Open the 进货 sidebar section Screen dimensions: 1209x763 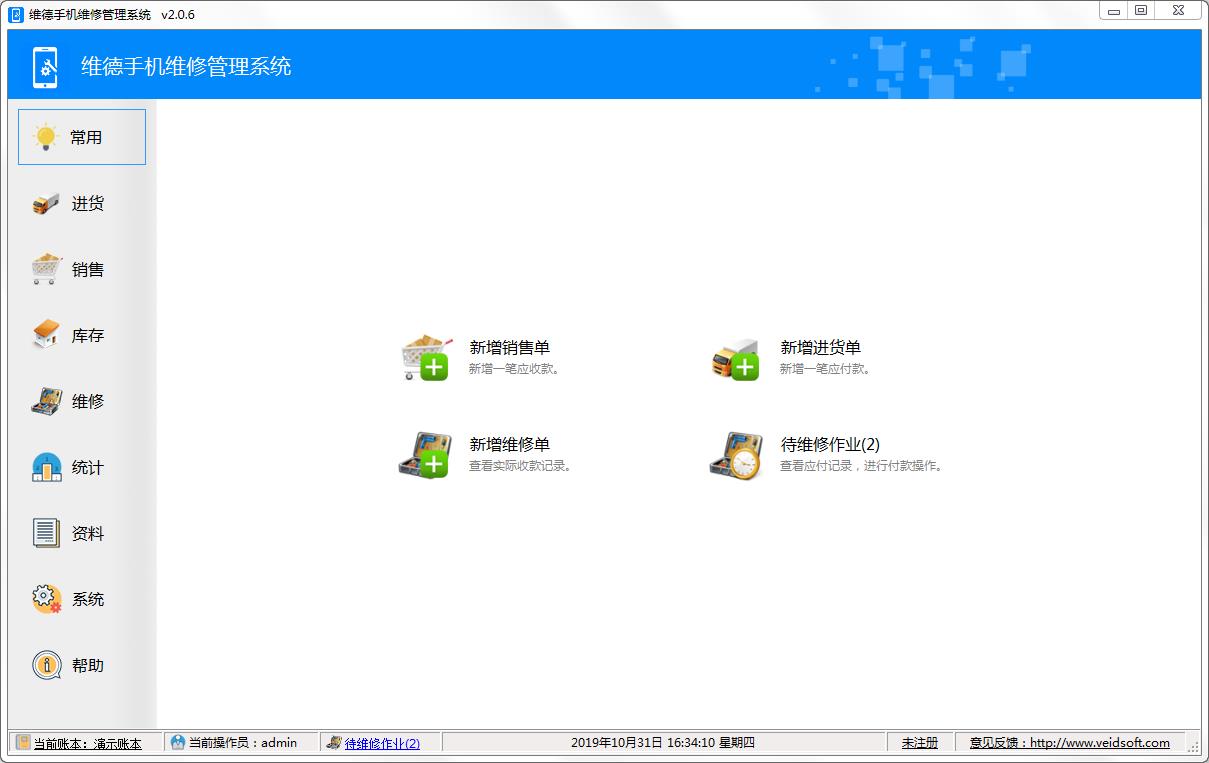coord(82,203)
